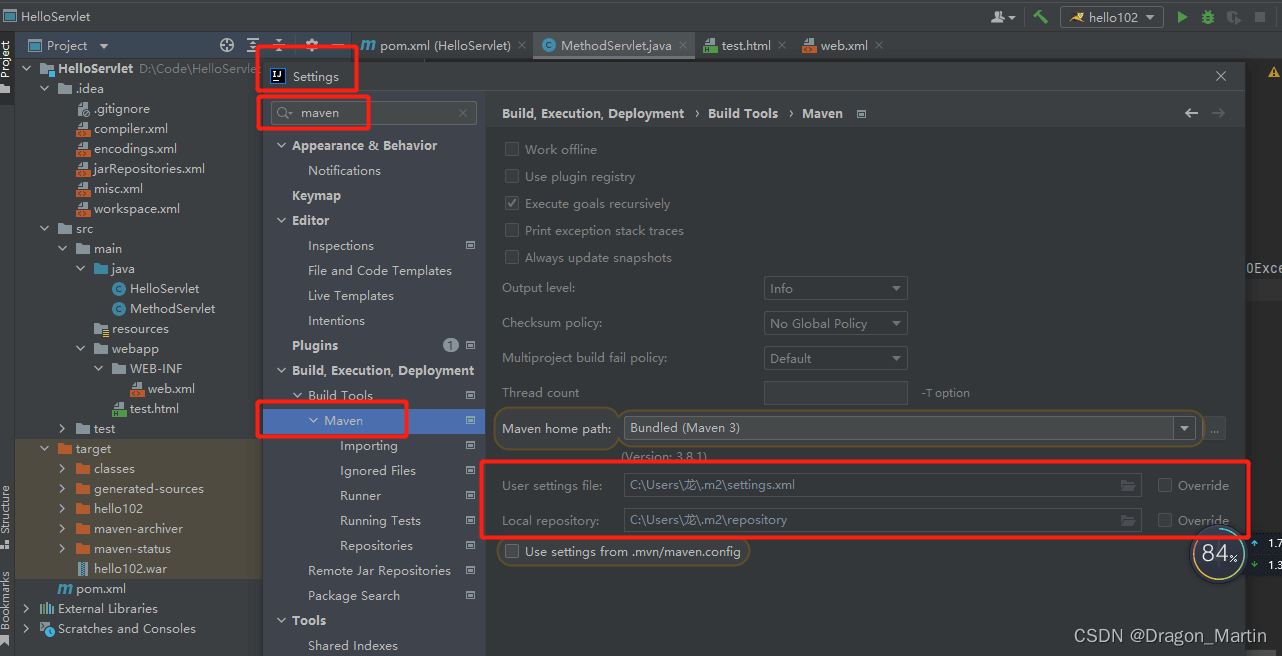
Task: Click project-level icon beside Inspections
Action: click(470, 245)
